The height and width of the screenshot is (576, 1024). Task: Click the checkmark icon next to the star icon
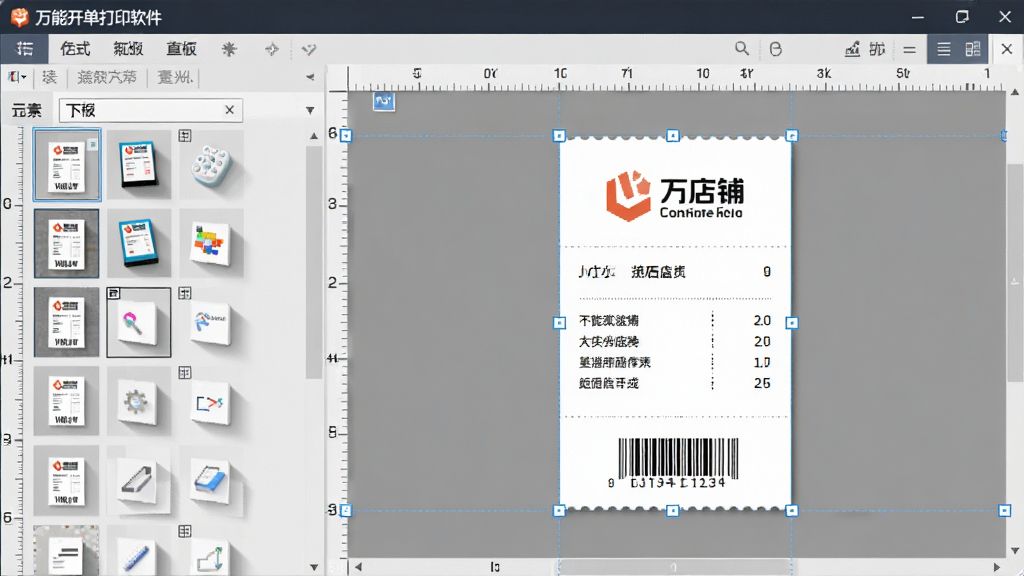309,49
